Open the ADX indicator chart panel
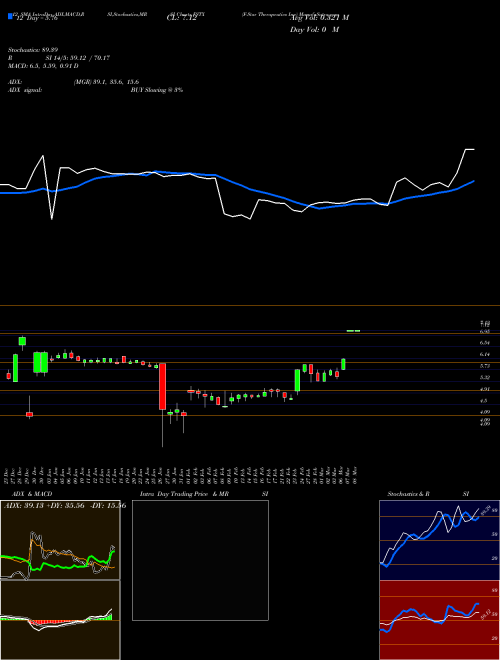 60,540
